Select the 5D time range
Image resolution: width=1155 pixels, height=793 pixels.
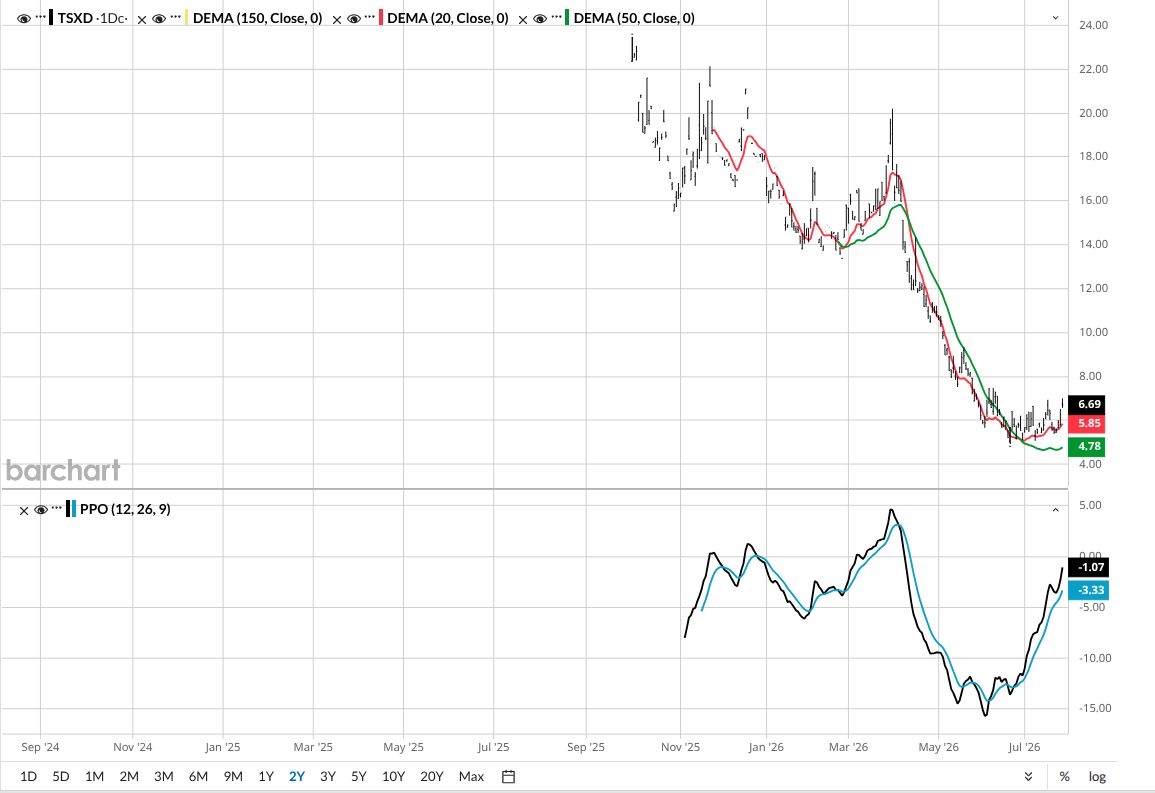coord(61,776)
